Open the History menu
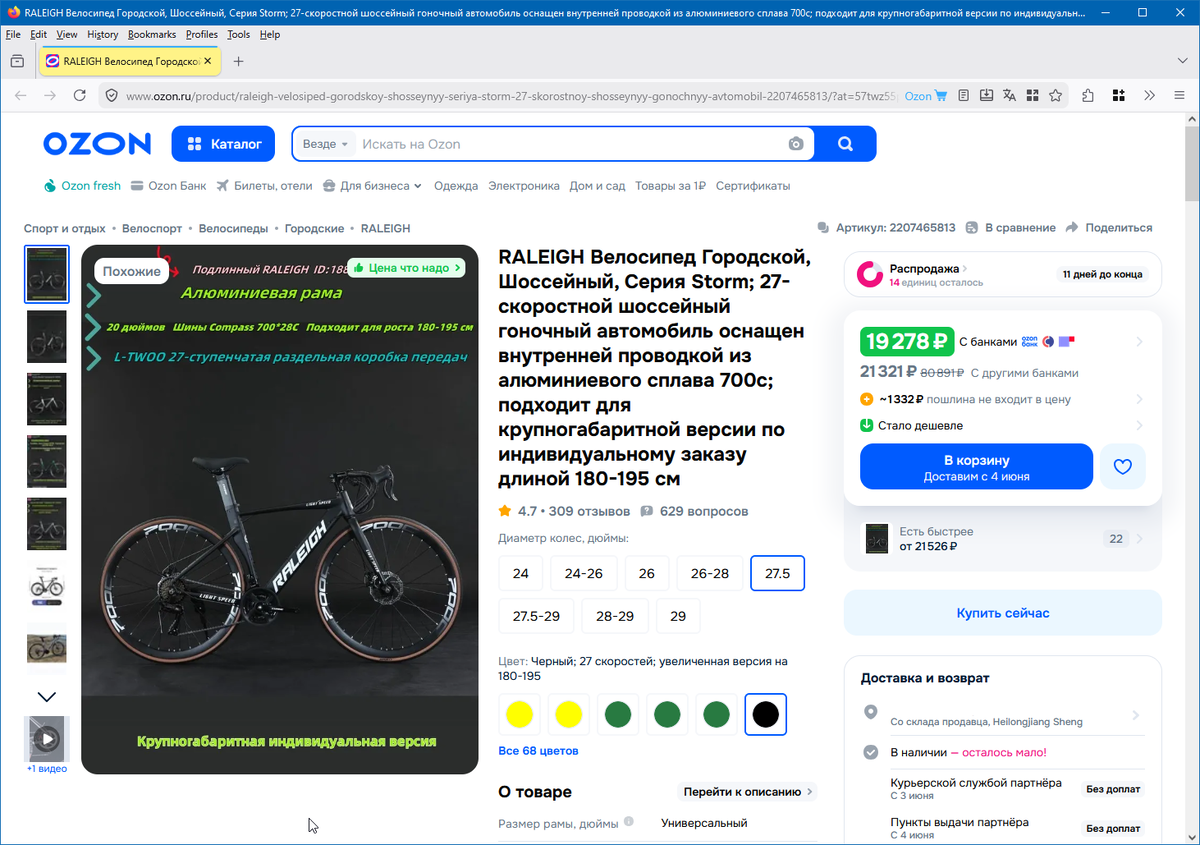Image resolution: width=1200 pixels, height=845 pixels. (102, 34)
